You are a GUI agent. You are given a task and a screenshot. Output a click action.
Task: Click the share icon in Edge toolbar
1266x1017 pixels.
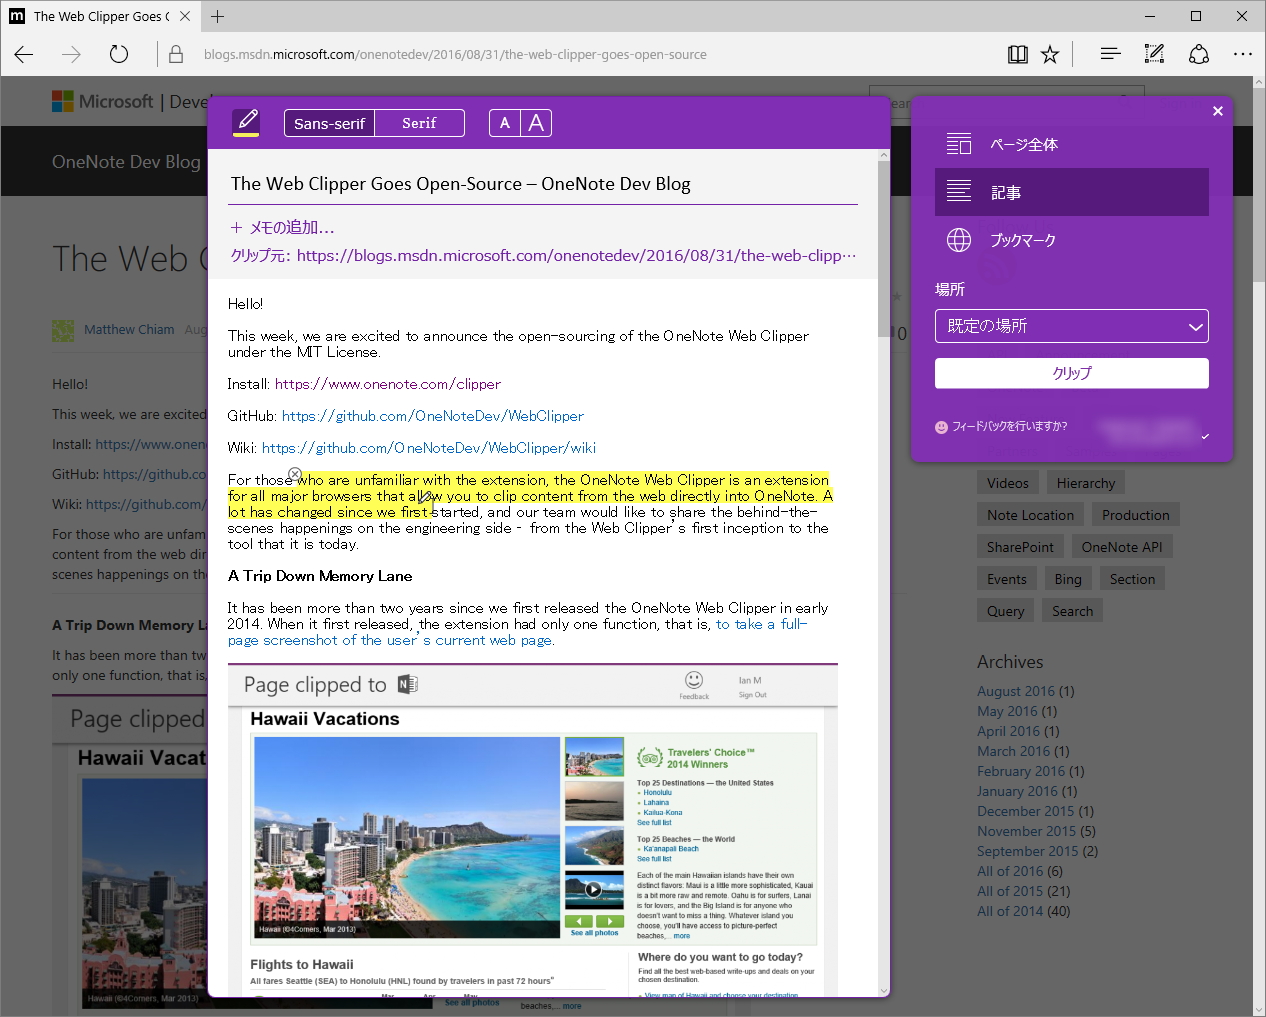tap(1198, 54)
